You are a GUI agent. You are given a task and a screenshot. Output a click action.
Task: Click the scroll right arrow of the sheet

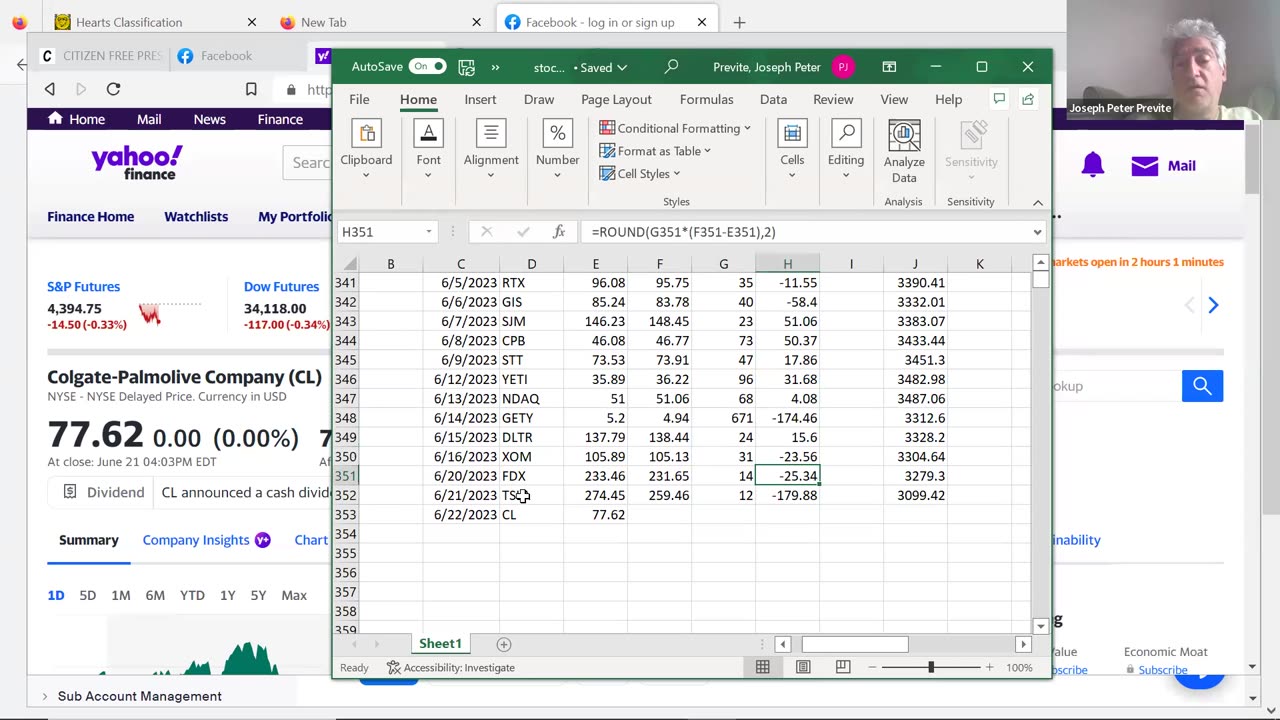click(x=1023, y=645)
